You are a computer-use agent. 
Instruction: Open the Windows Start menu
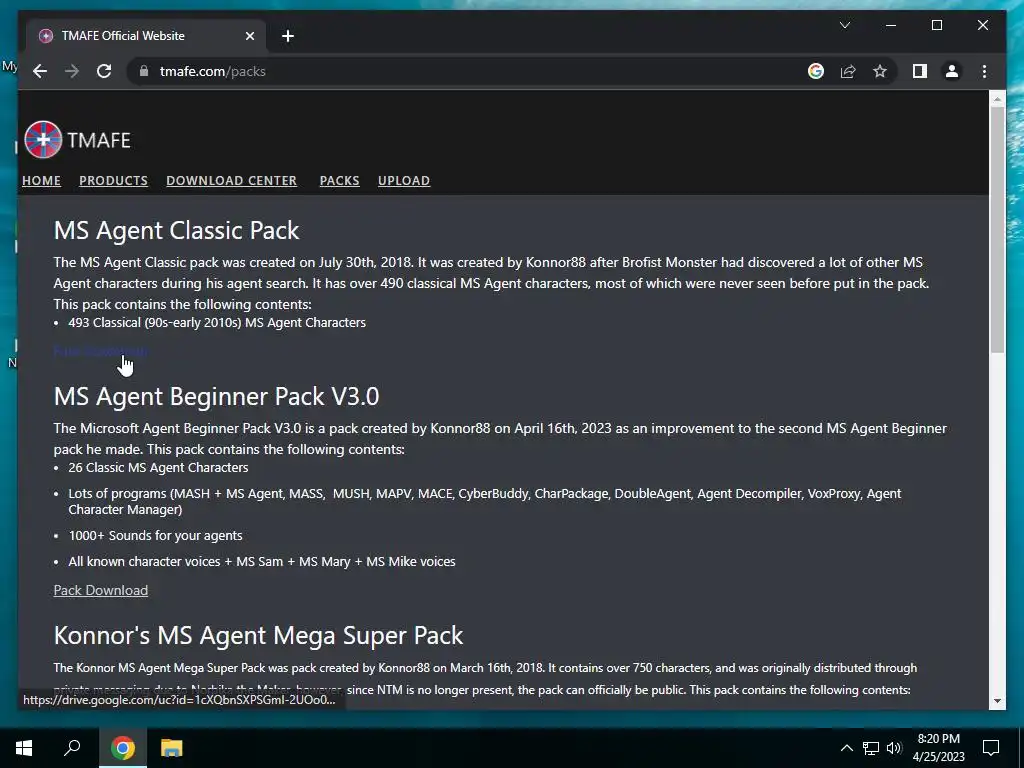24,748
